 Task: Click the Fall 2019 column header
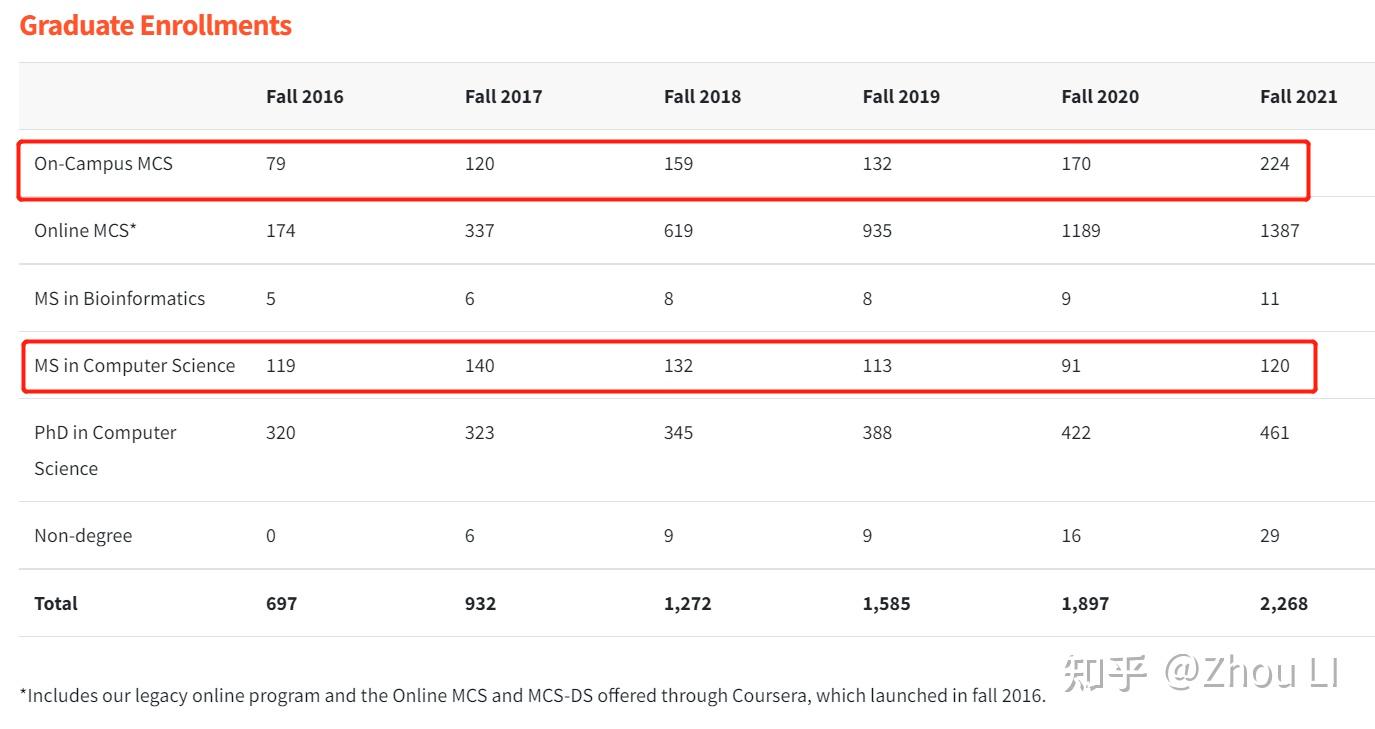[x=901, y=96]
